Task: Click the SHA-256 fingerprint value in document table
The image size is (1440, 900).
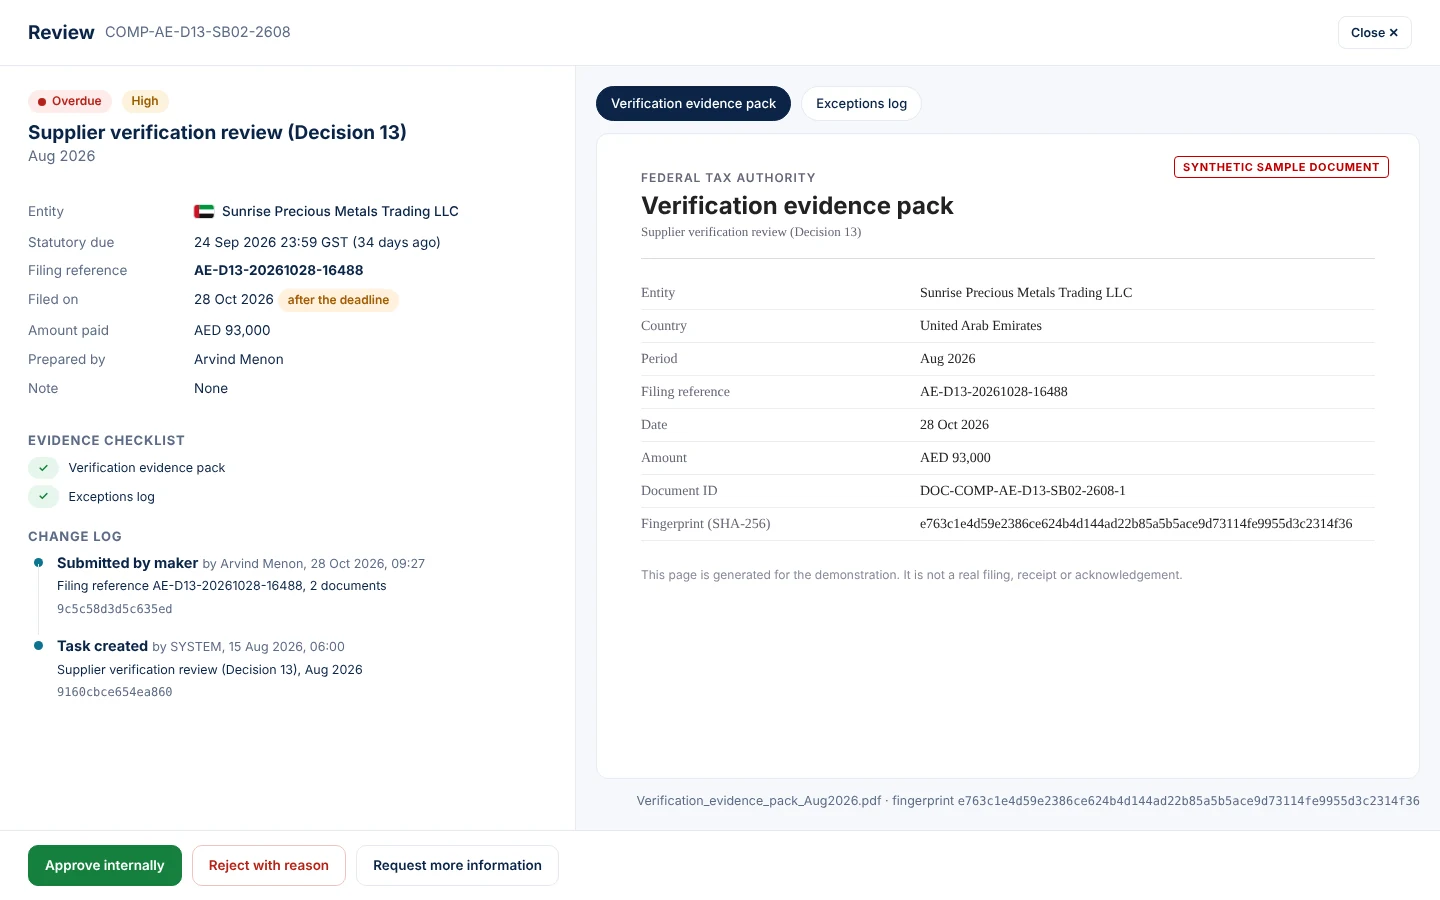Action: click(x=1136, y=524)
